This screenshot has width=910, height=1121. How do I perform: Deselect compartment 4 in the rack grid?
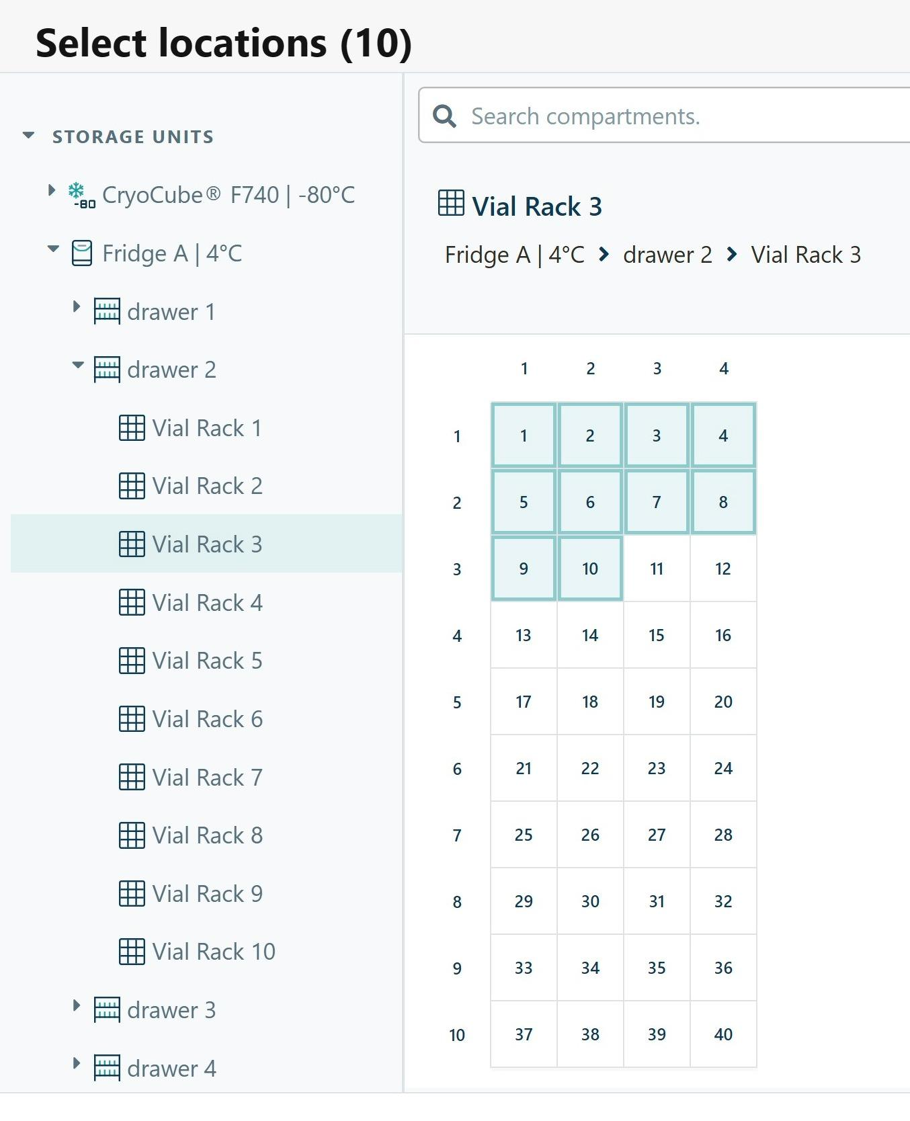tap(723, 435)
